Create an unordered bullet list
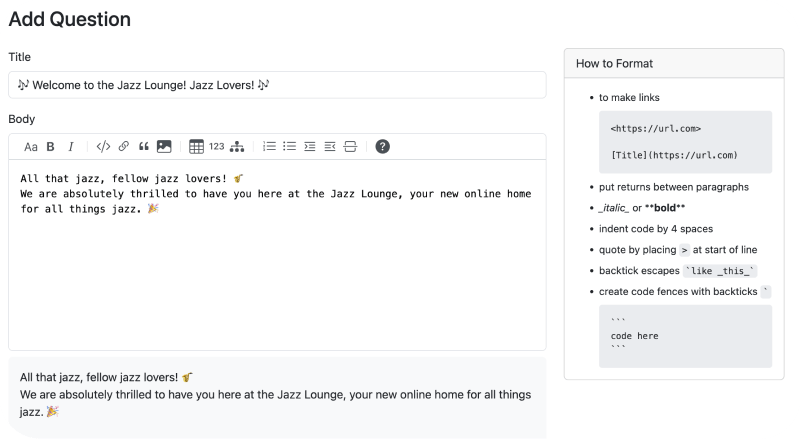Image resolution: width=800 pixels, height=439 pixels. [289, 146]
